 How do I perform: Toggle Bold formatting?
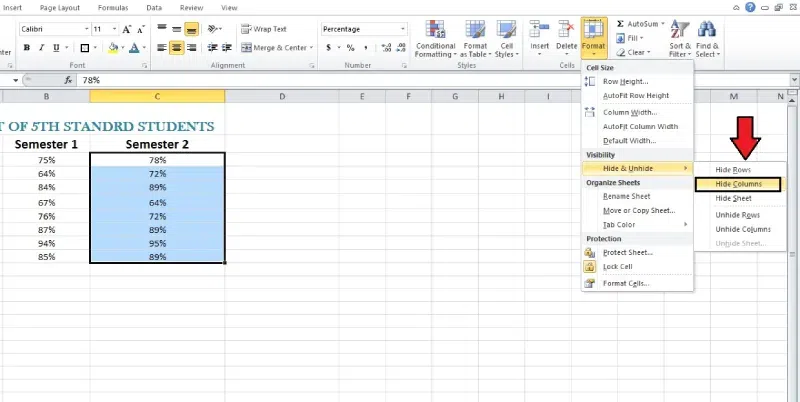point(27,48)
